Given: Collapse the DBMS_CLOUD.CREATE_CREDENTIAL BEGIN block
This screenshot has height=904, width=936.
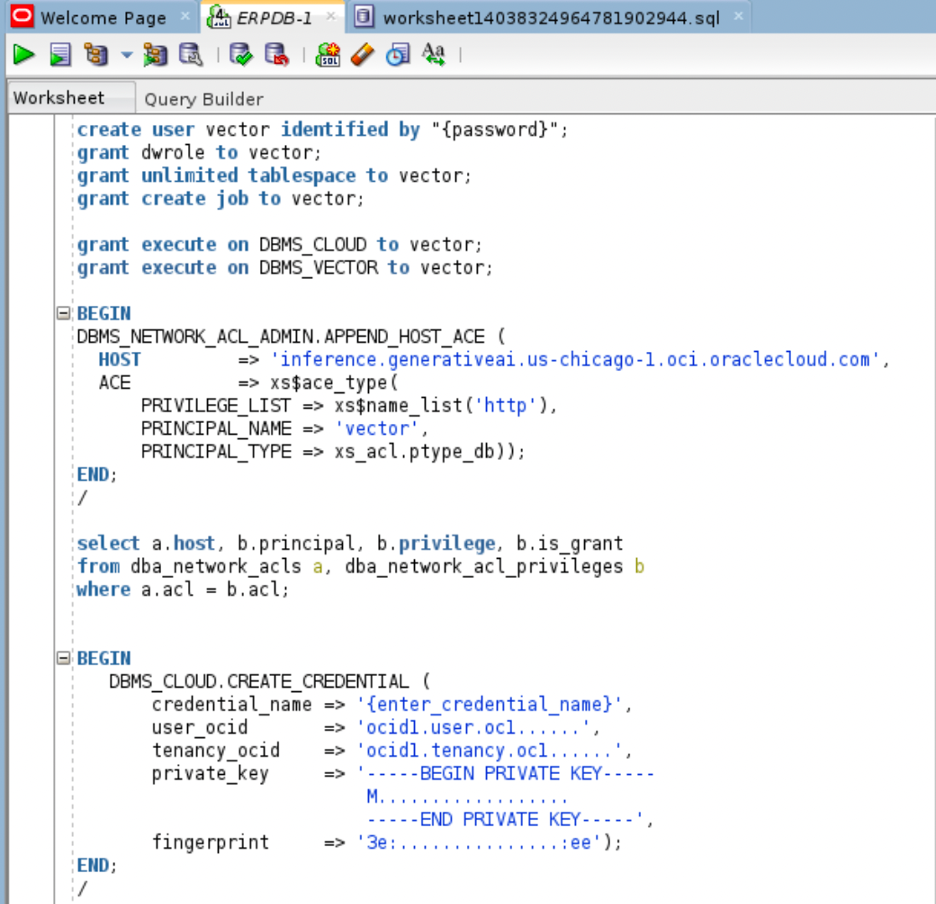Looking at the screenshot, I should point(63,658).
